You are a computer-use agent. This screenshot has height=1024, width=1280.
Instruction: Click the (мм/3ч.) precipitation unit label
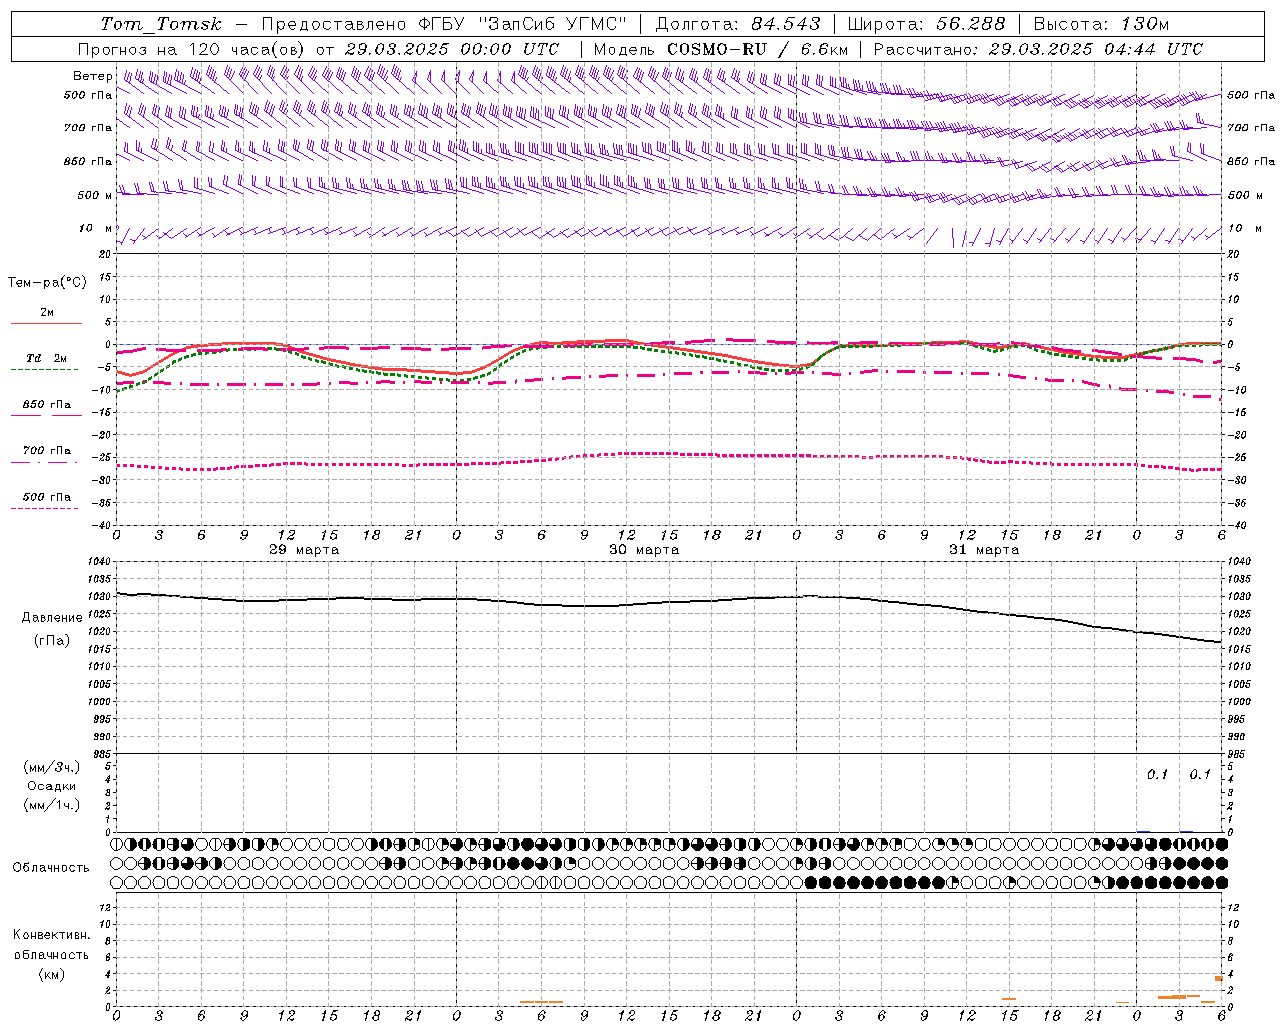tap(52, 768)
